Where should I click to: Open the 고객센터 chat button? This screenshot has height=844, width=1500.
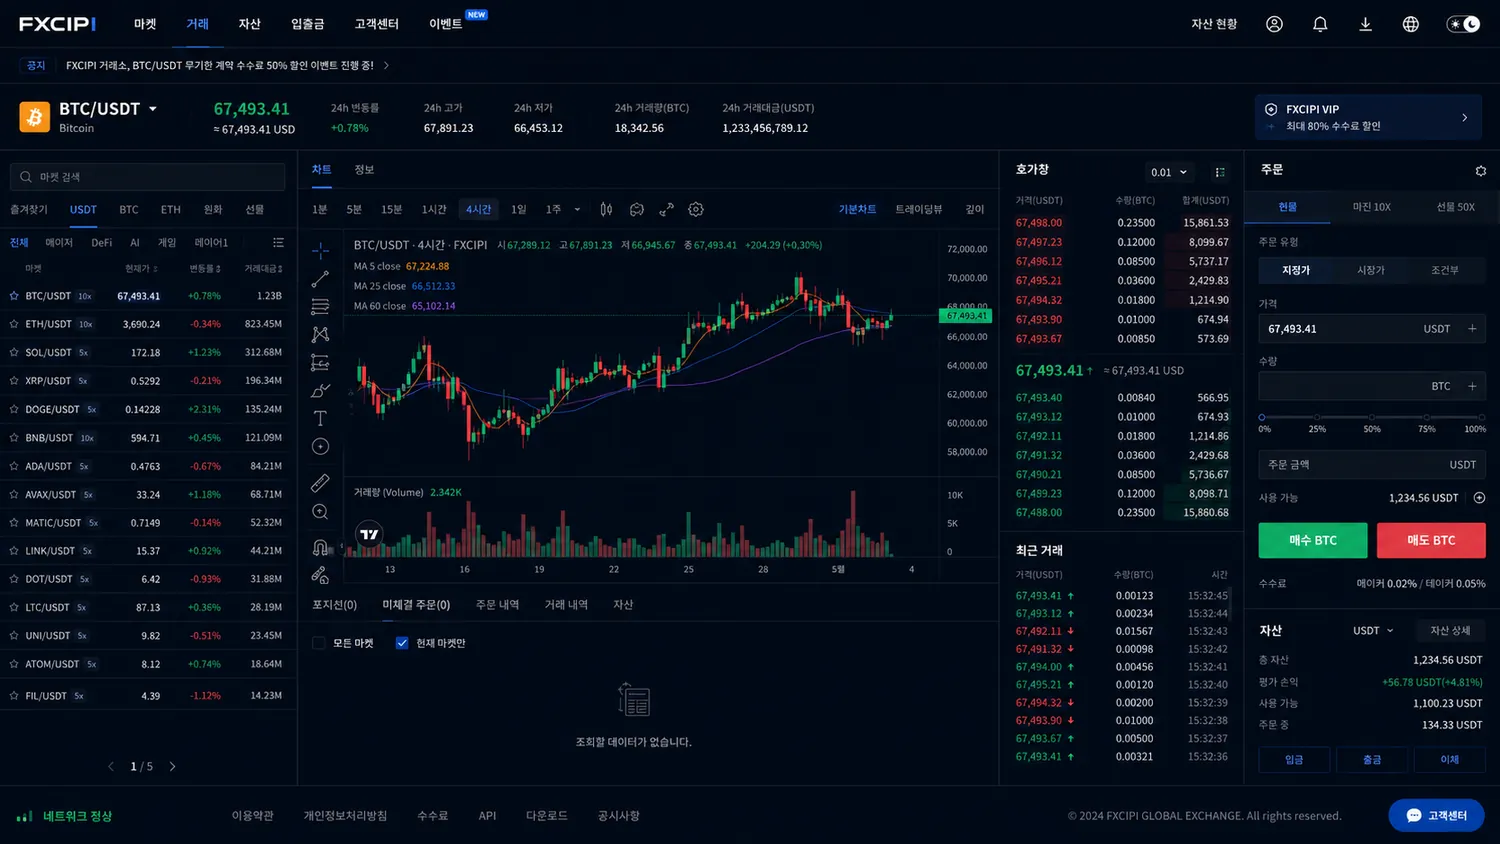[1436, 816]
